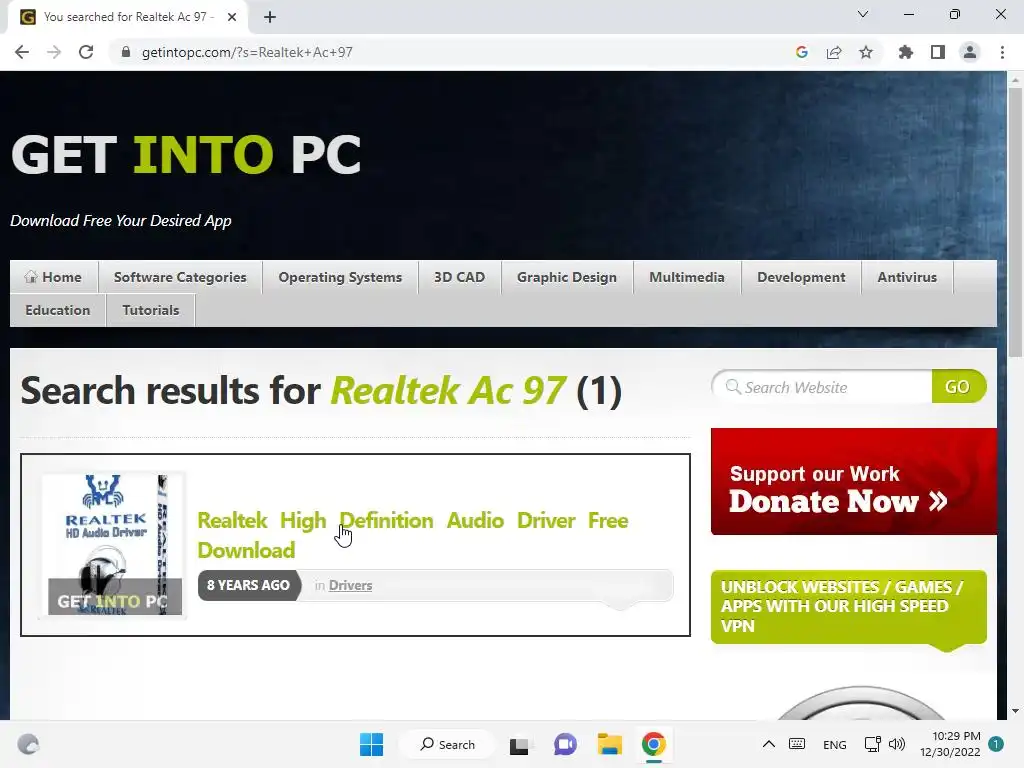Go back to the previous page
Image resolution: width=1024 pixels, height=768 pixels.
pos(22,52)
